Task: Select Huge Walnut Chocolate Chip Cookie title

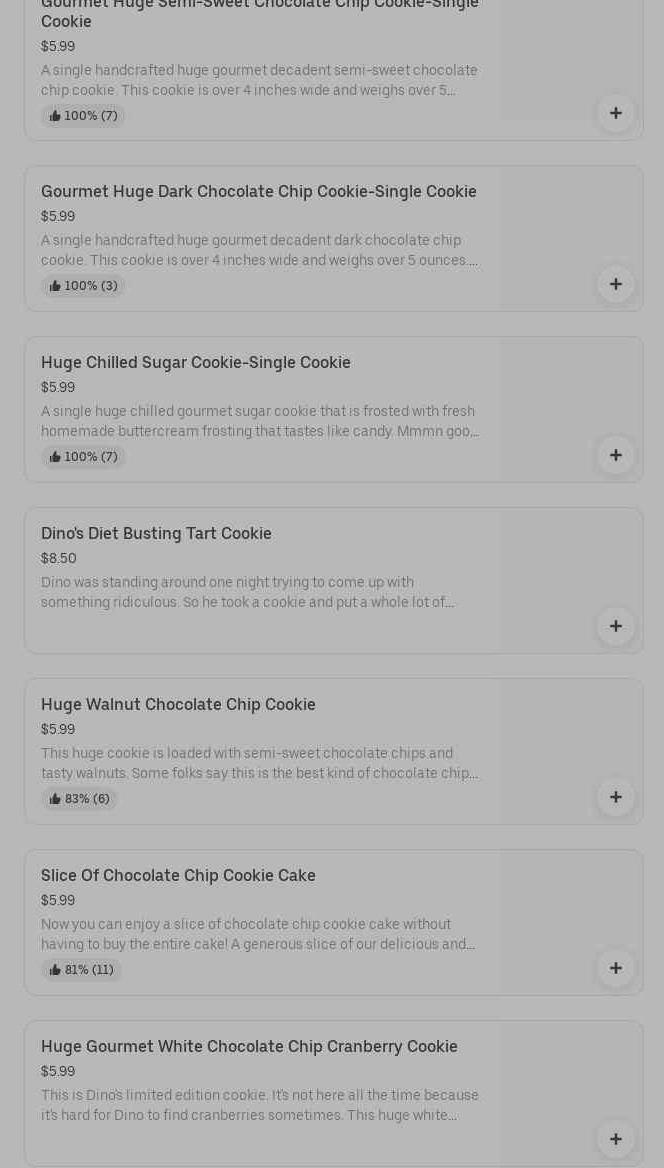Action: (x=178, y=704)
